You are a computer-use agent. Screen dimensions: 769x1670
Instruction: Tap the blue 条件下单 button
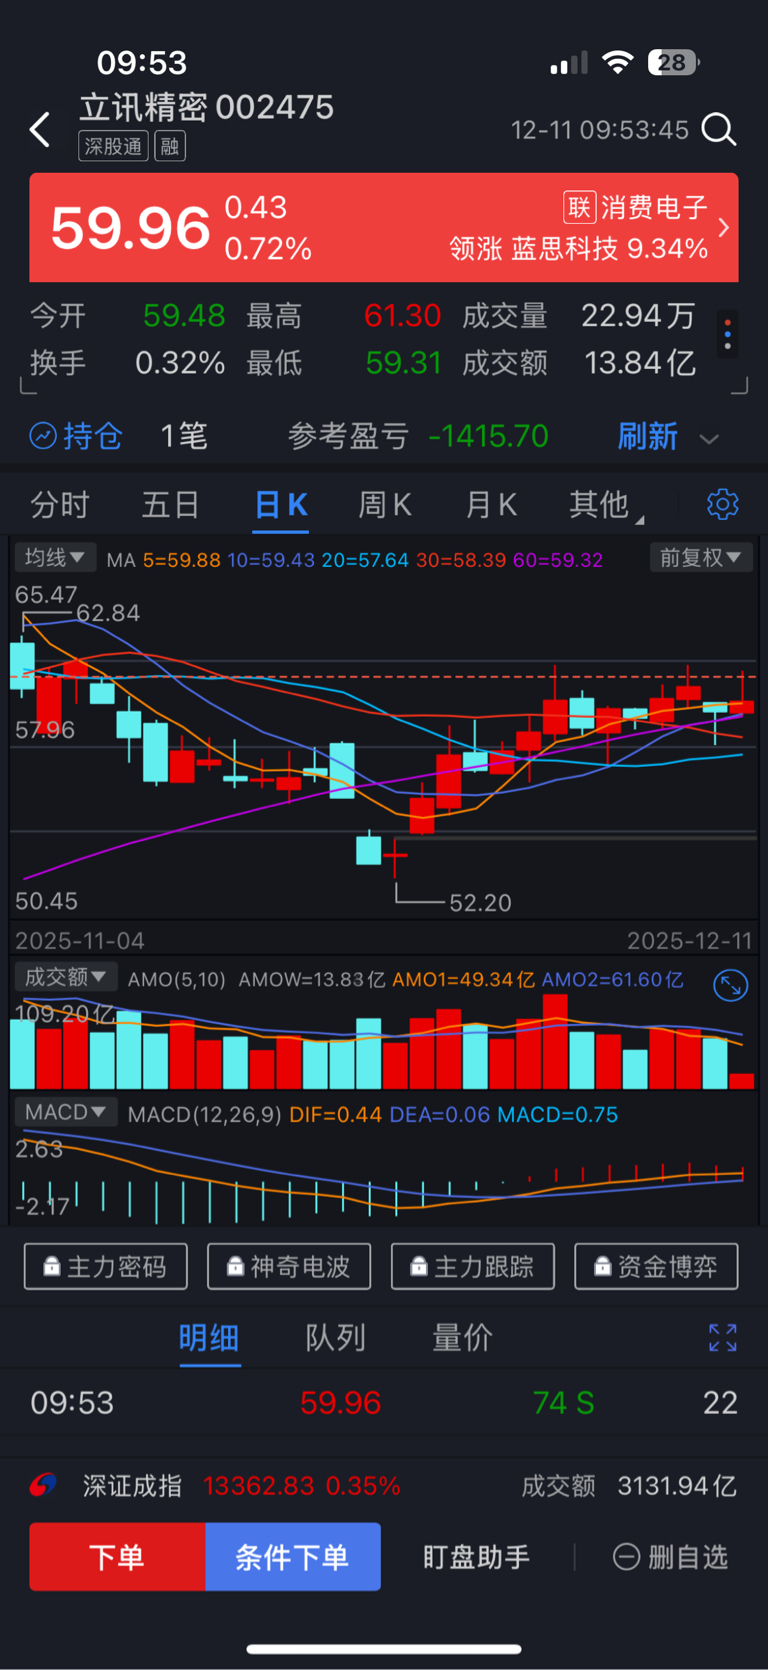(x=293, y=1557)
